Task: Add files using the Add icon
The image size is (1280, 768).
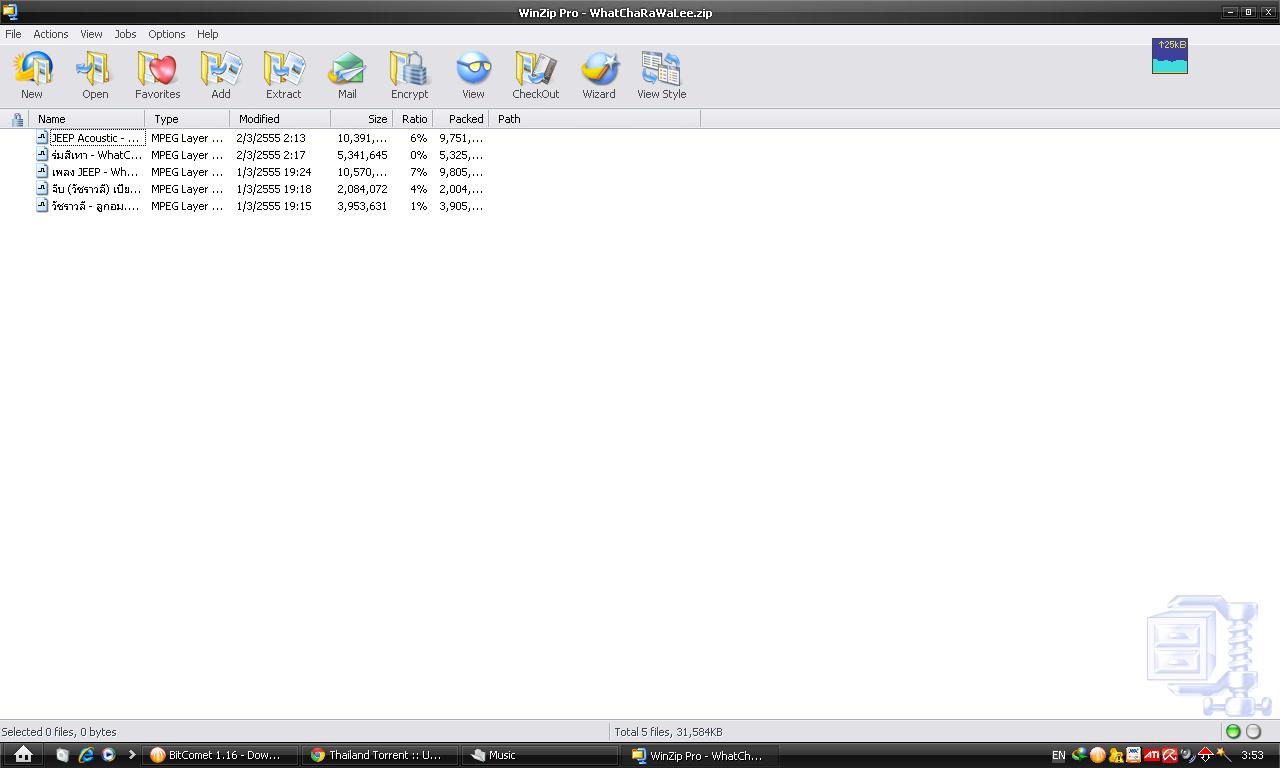Action: tap(221, 75)
